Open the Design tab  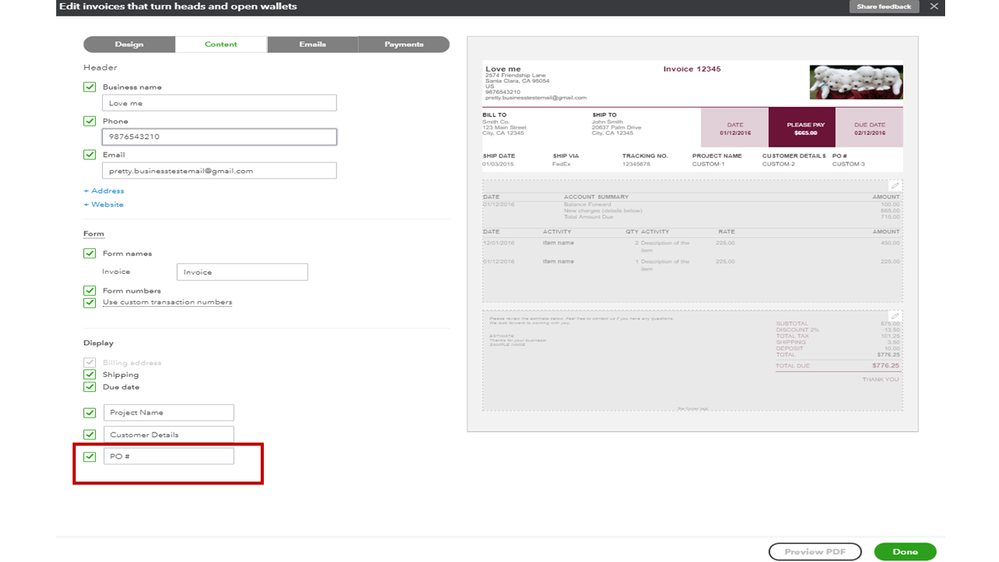click(x=129, y=44)
